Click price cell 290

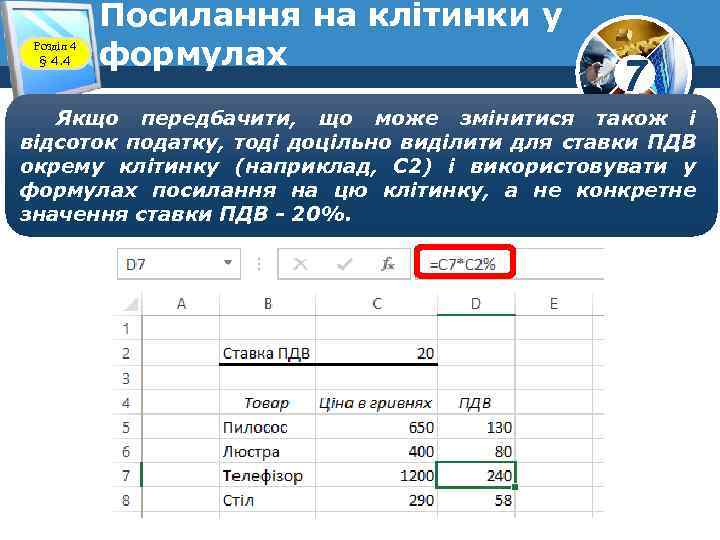click(377, 500)
